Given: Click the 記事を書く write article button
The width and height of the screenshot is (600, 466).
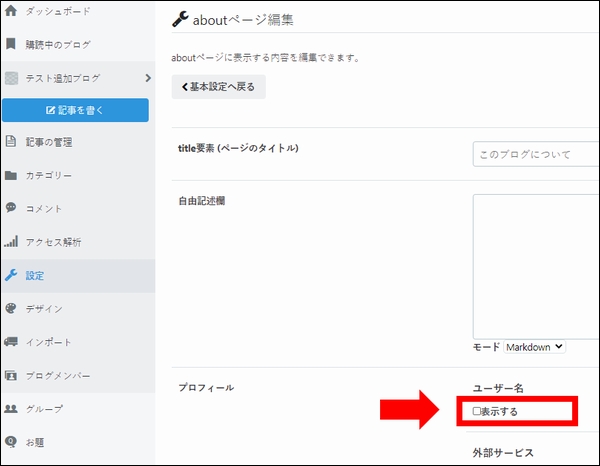Looking at the screenshot, I should 75,110.
